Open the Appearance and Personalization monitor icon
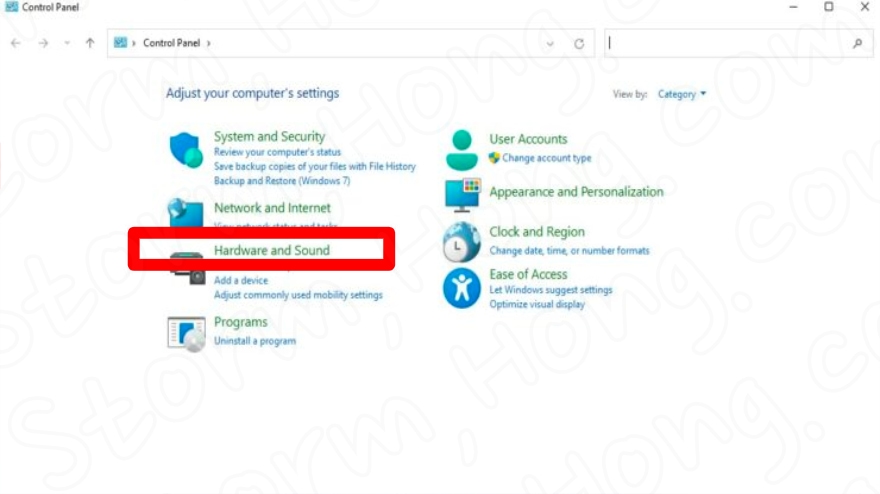 462,195
